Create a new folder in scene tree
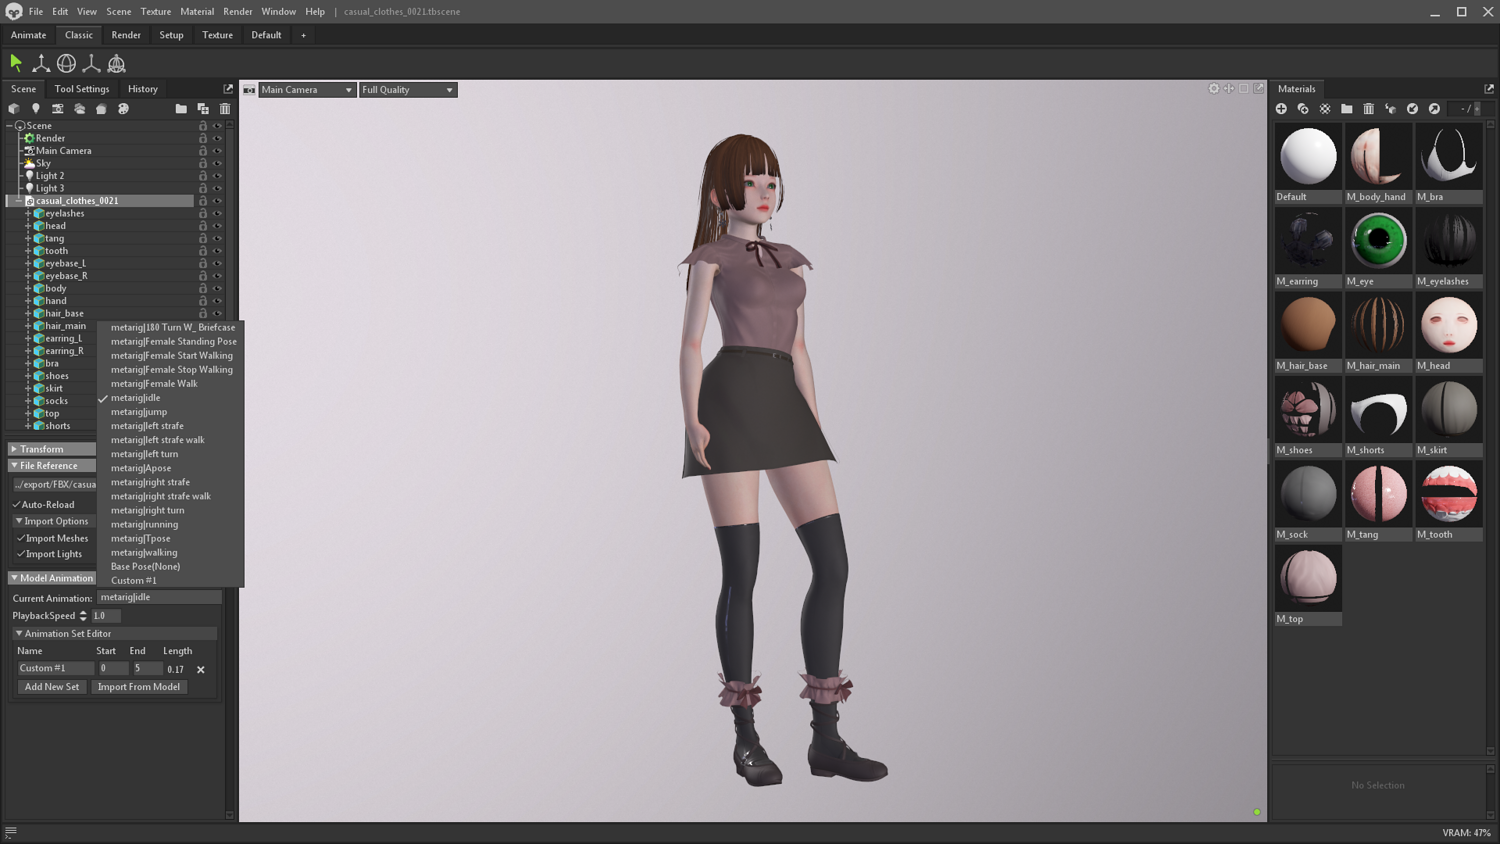The image size is (1500, 844). tap(181, 109)
